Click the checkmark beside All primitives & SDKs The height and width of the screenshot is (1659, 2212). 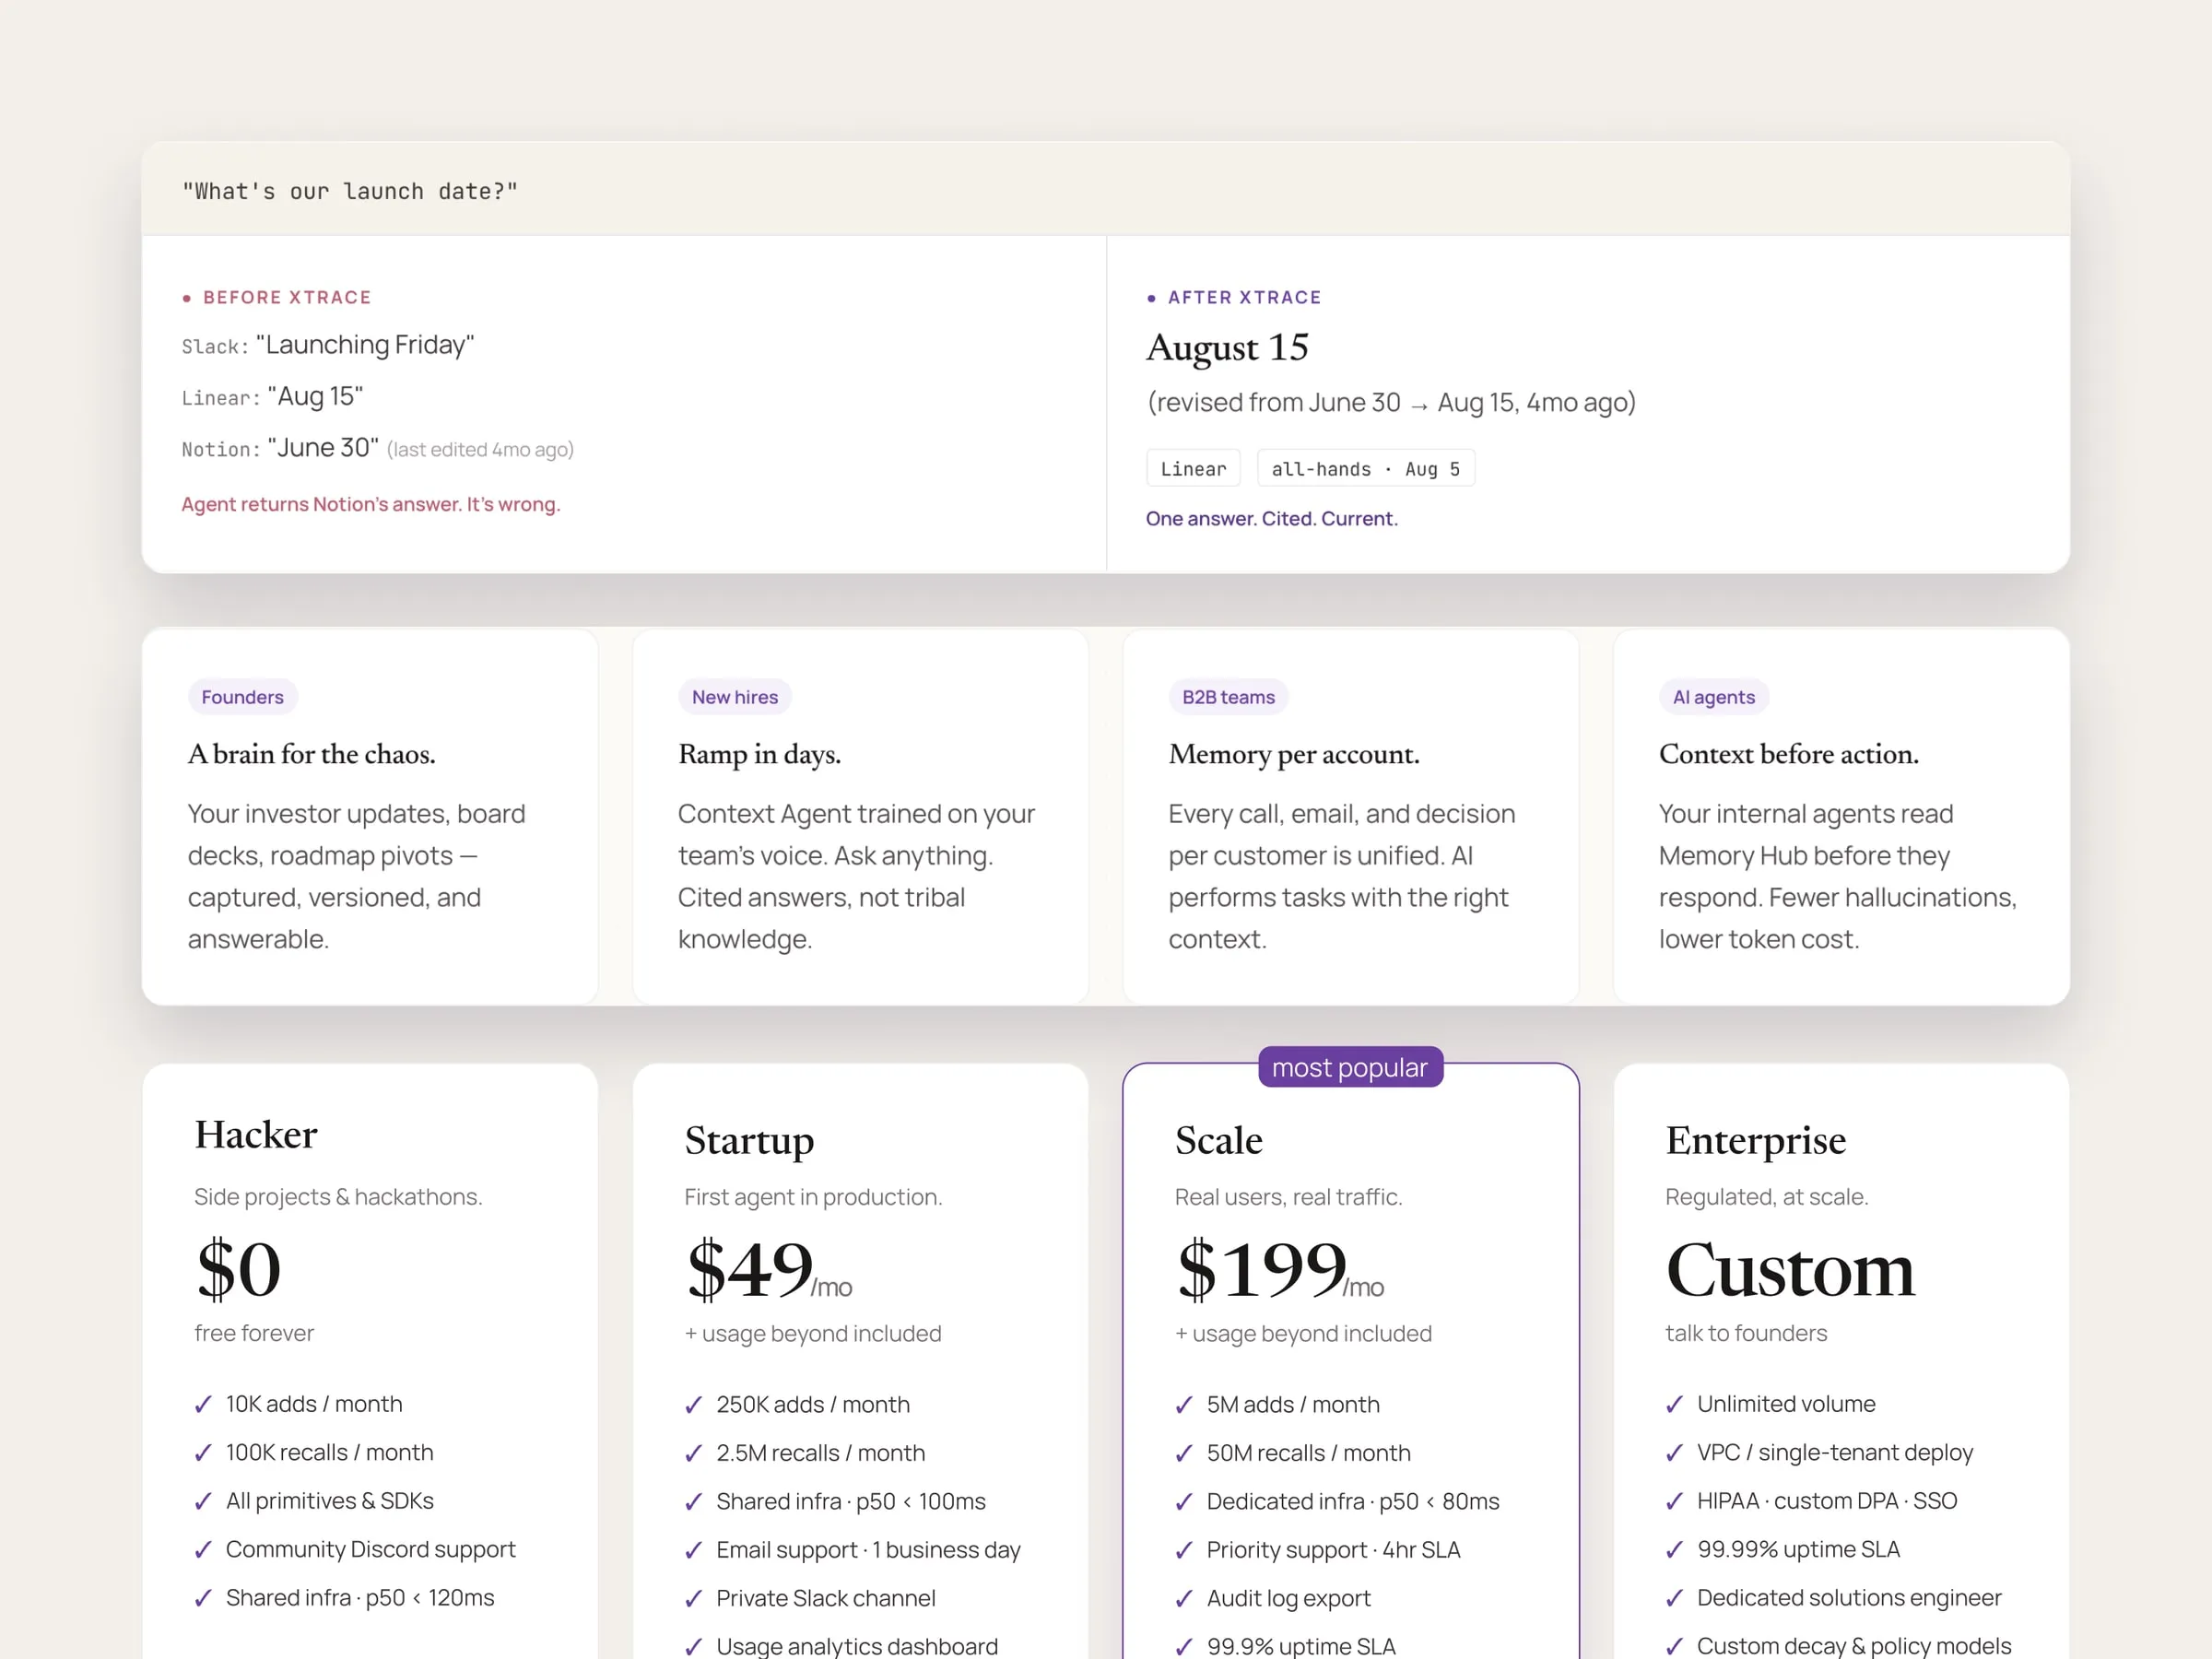pyautogui.click(x=203, y=1501)
